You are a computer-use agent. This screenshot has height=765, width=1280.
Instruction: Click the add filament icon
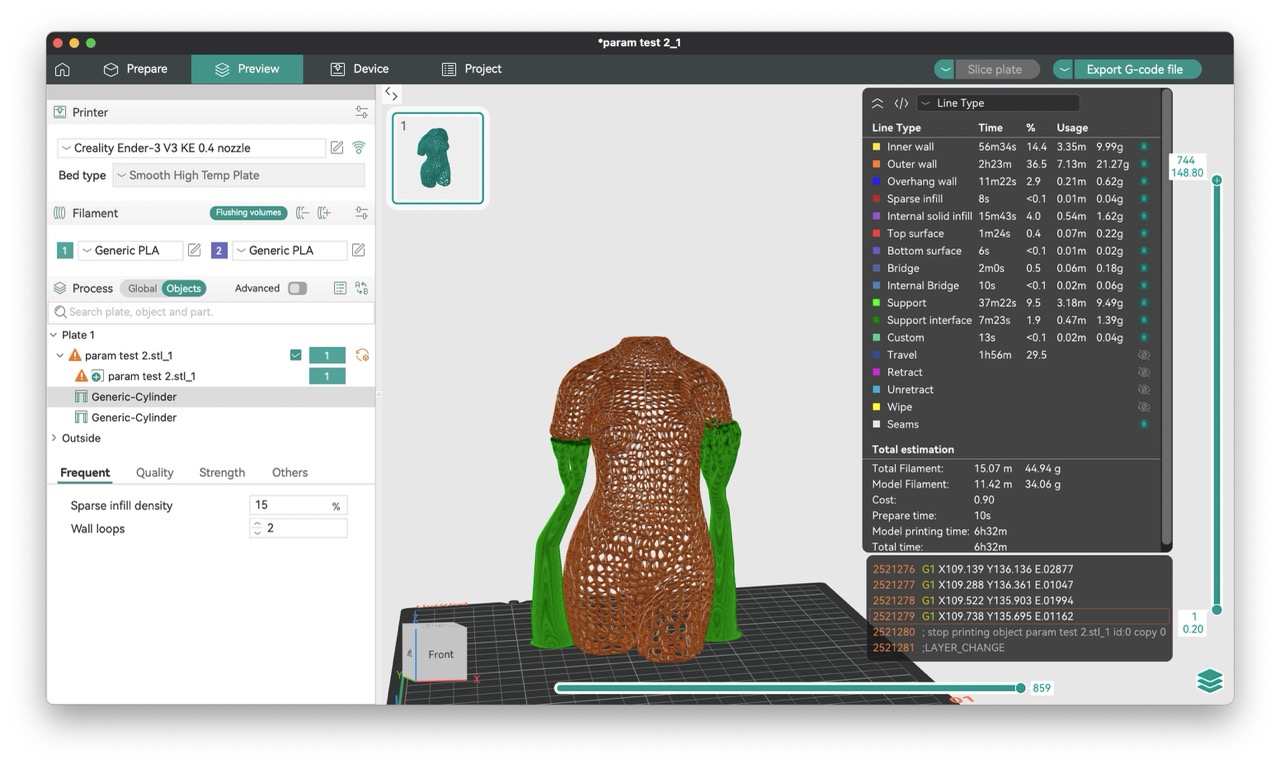click(324, 213)
